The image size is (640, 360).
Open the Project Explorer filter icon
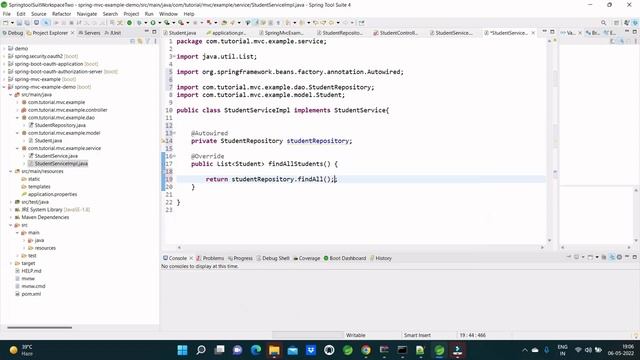(x=148, y=41)
